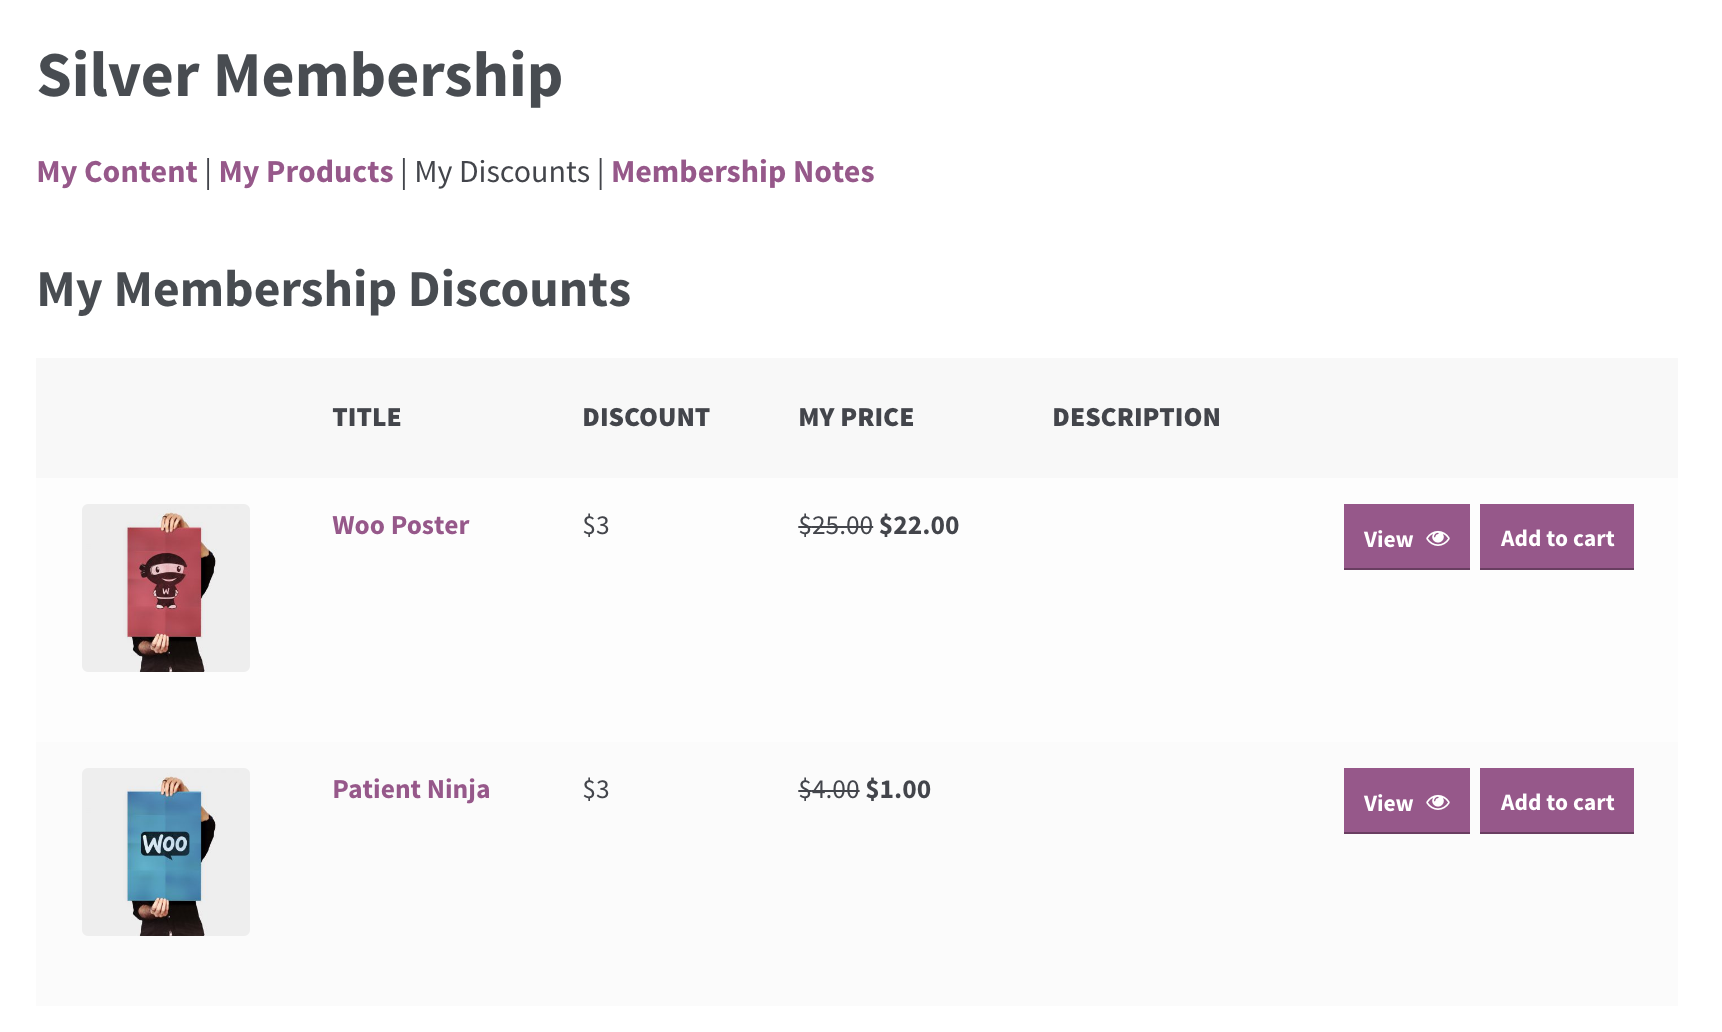Click the Silver Membership heading

tap(300, 75)
